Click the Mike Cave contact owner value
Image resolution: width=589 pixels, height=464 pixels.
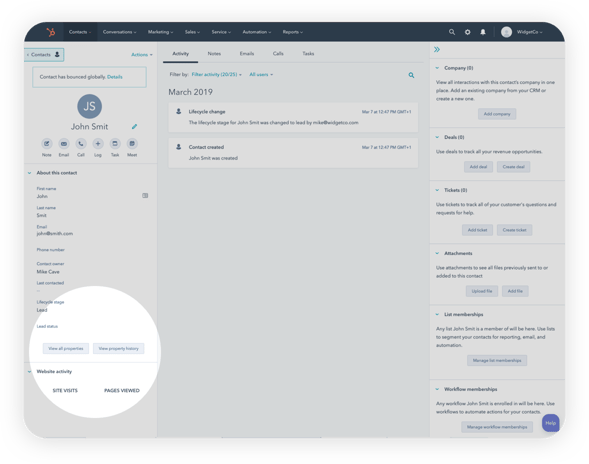click(48, 272)
